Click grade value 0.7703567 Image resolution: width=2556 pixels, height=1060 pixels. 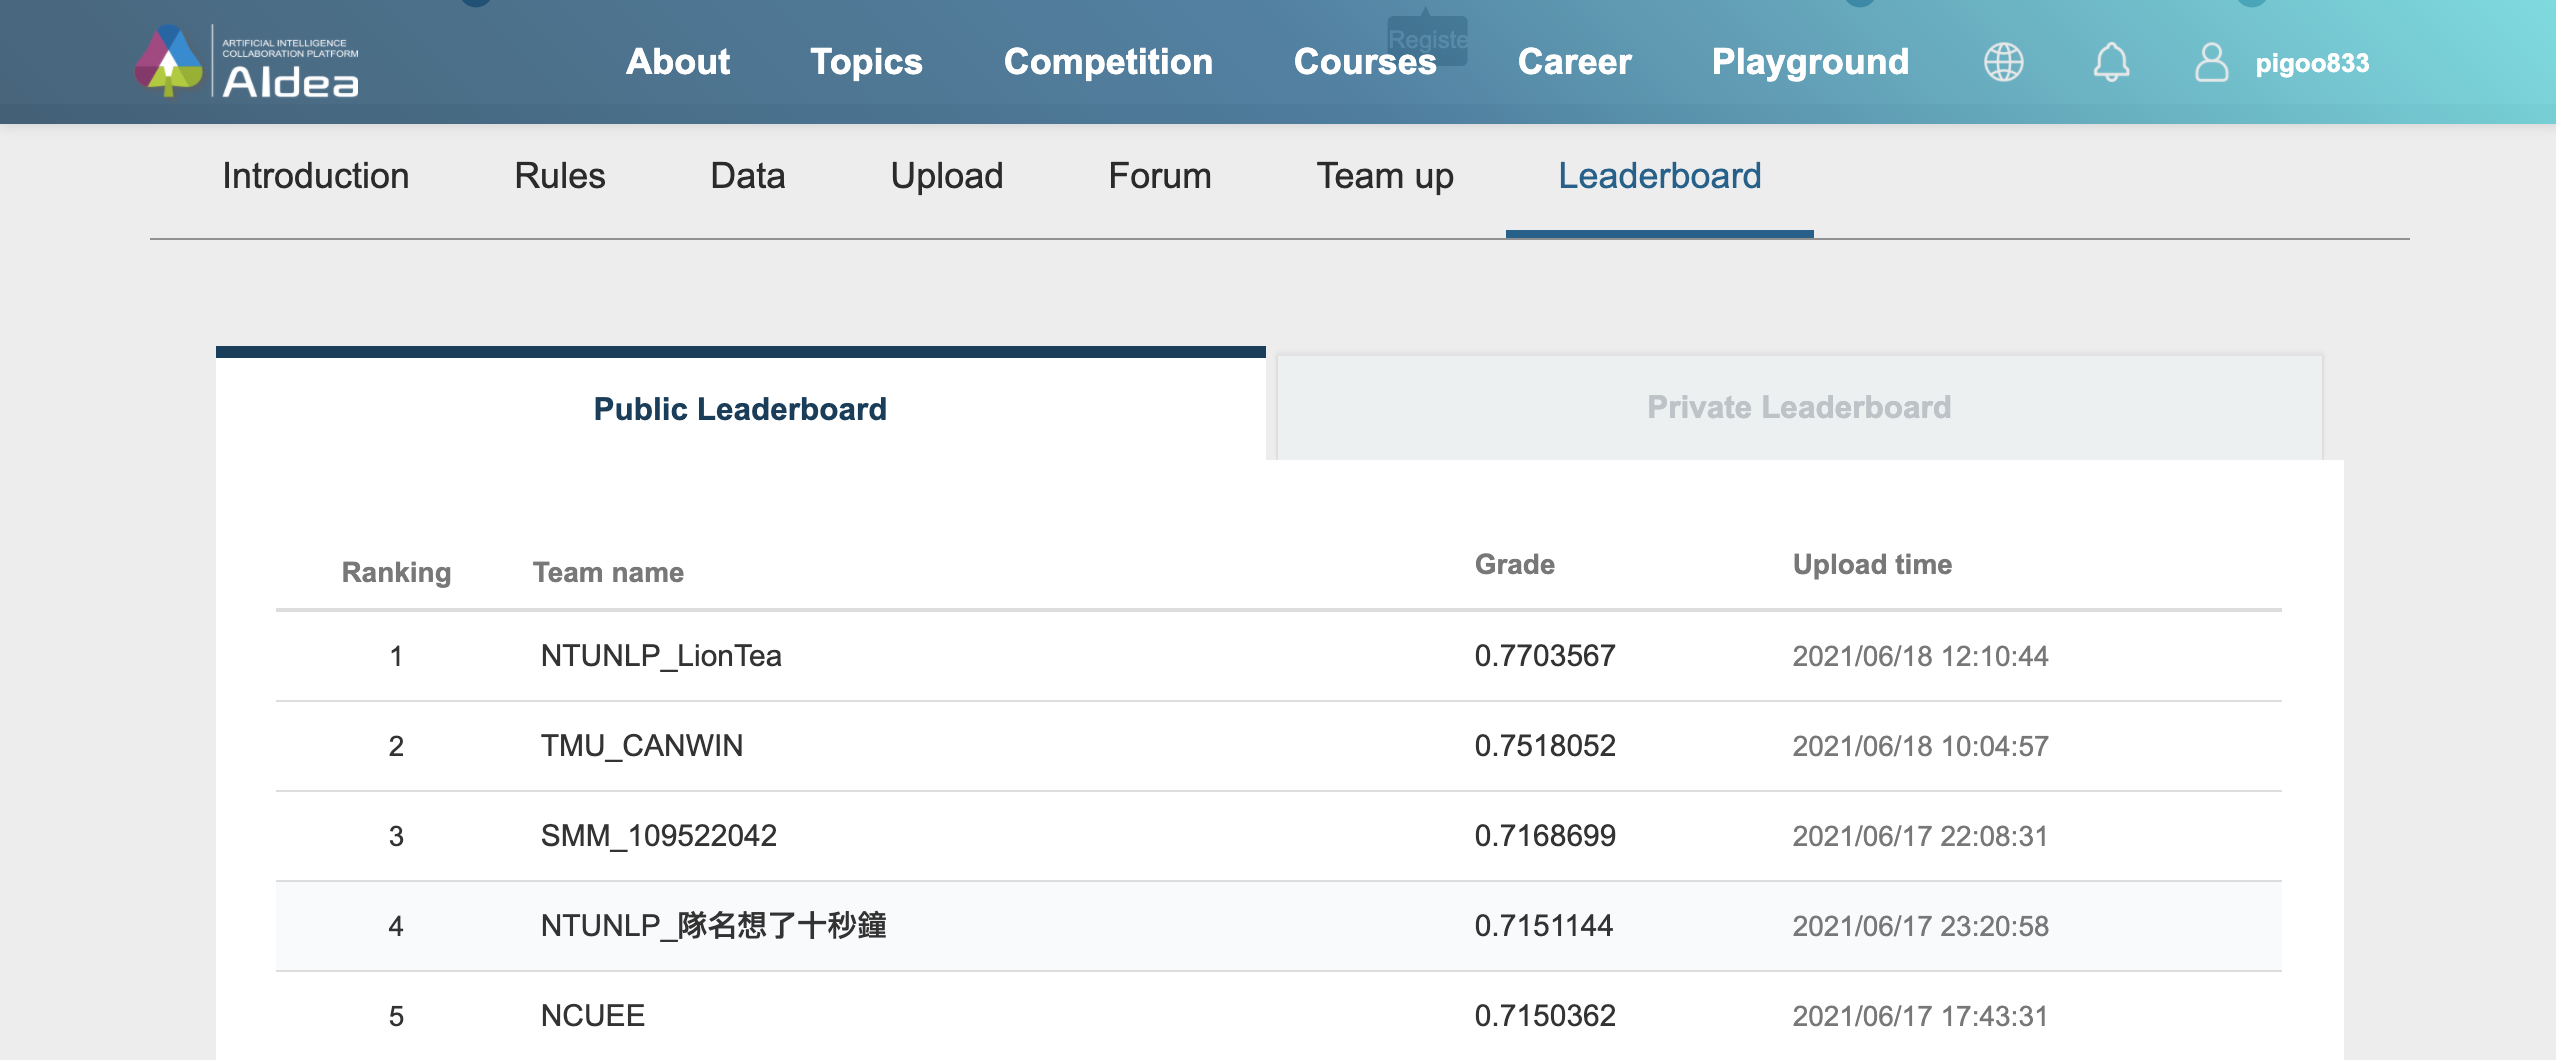pyautogui.click(x=1545, y=656)
